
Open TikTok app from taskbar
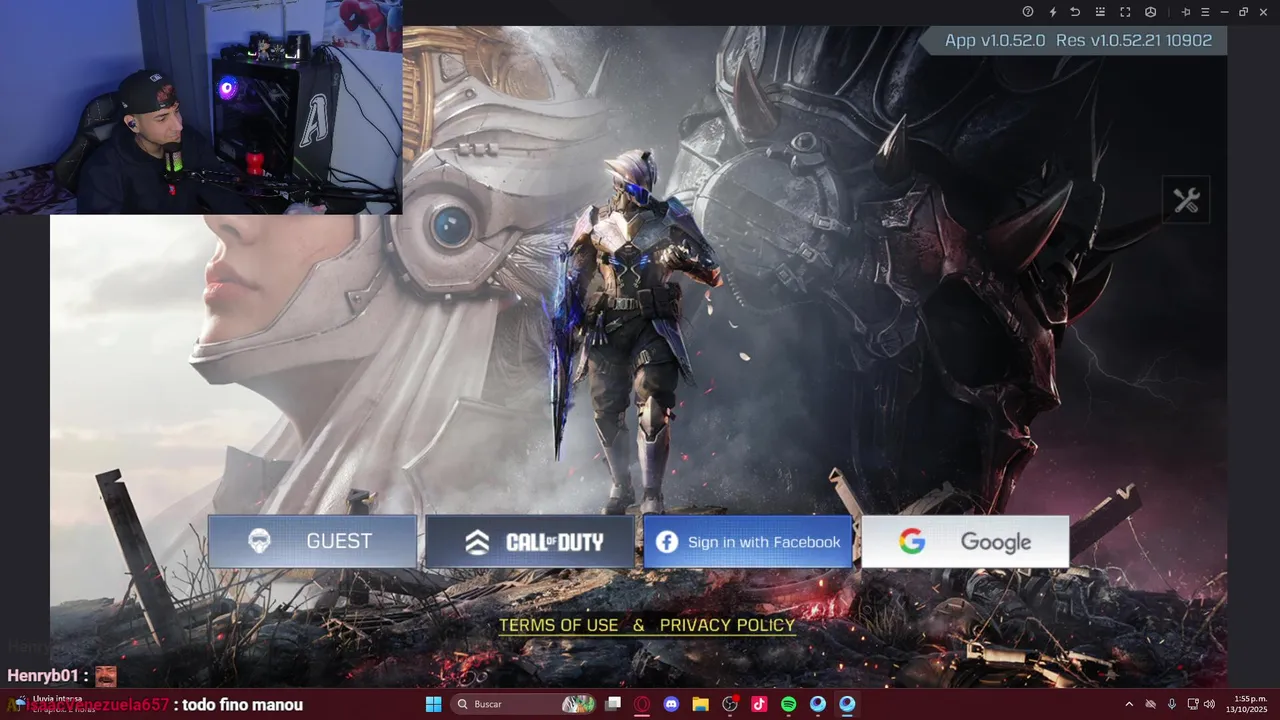point(759,704)
